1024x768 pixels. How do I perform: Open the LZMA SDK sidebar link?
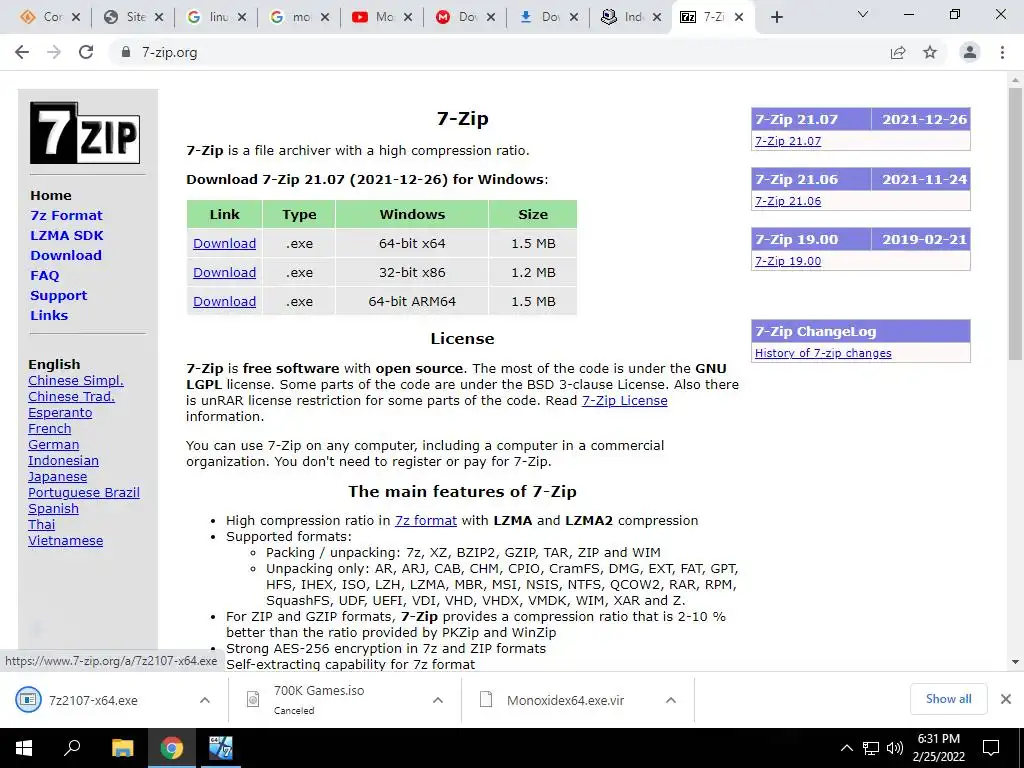coord(67,235)
